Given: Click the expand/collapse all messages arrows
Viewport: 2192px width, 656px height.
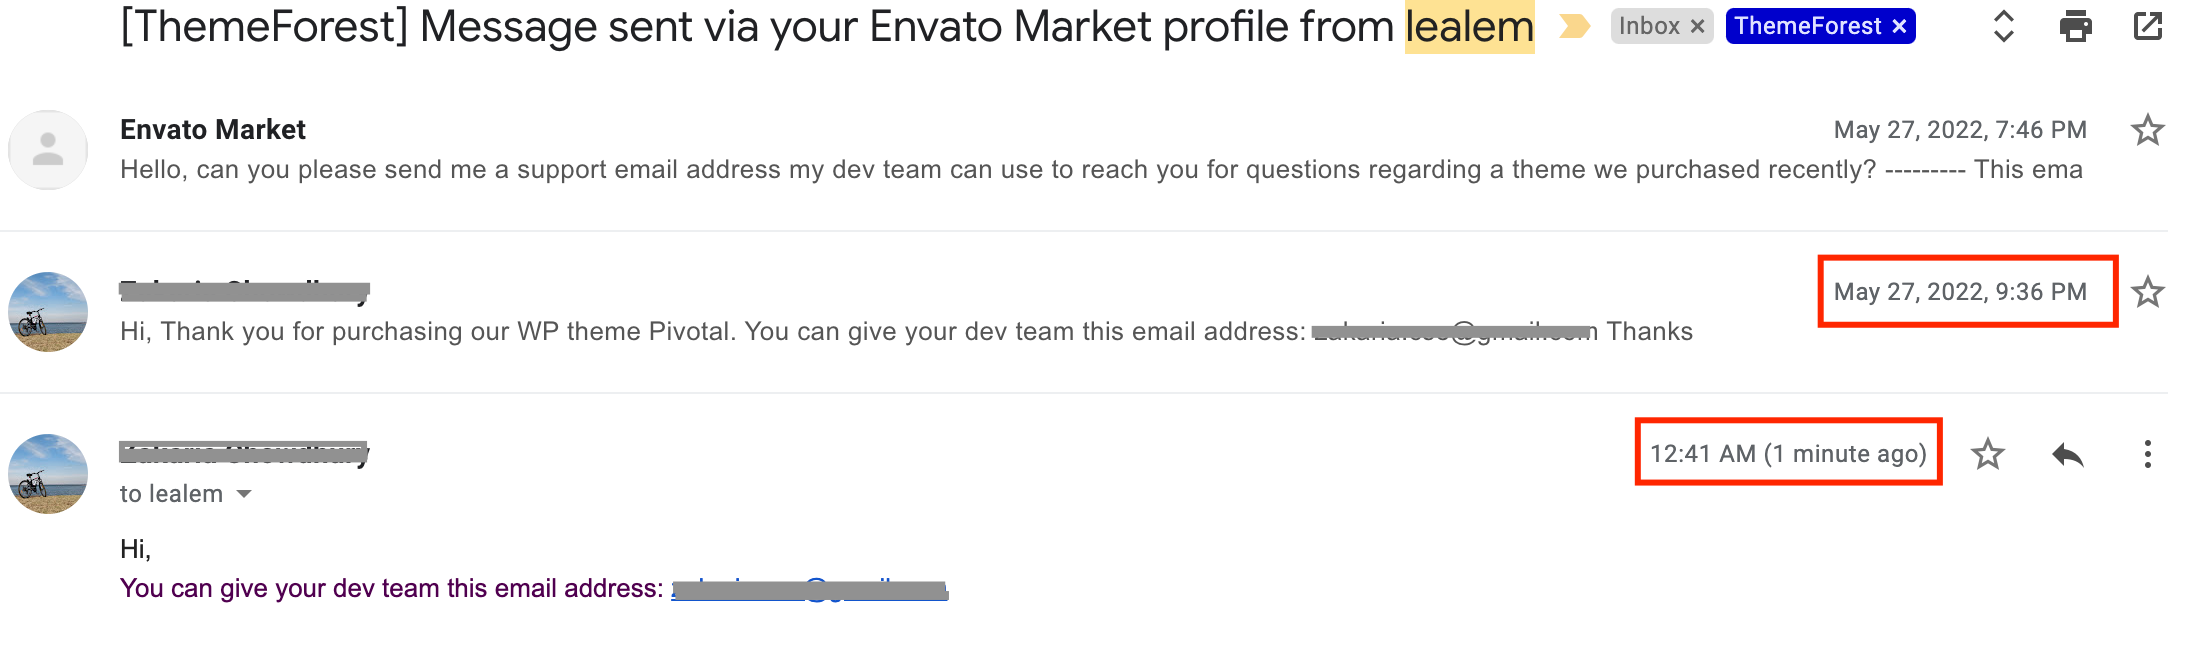Looking at the screenshot, I should (2003, 26).
